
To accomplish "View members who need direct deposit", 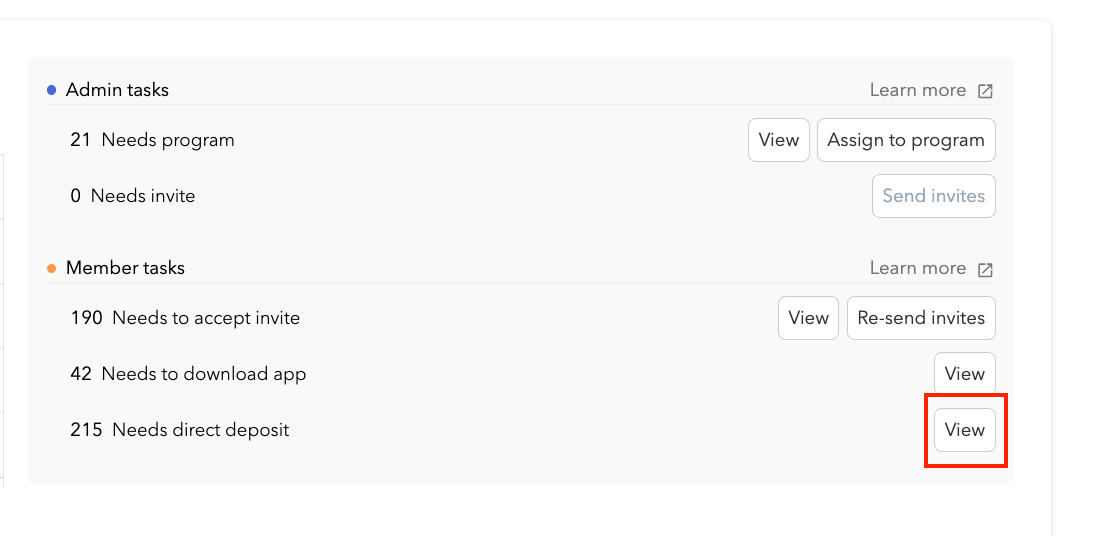I will [x=964, y=430].
